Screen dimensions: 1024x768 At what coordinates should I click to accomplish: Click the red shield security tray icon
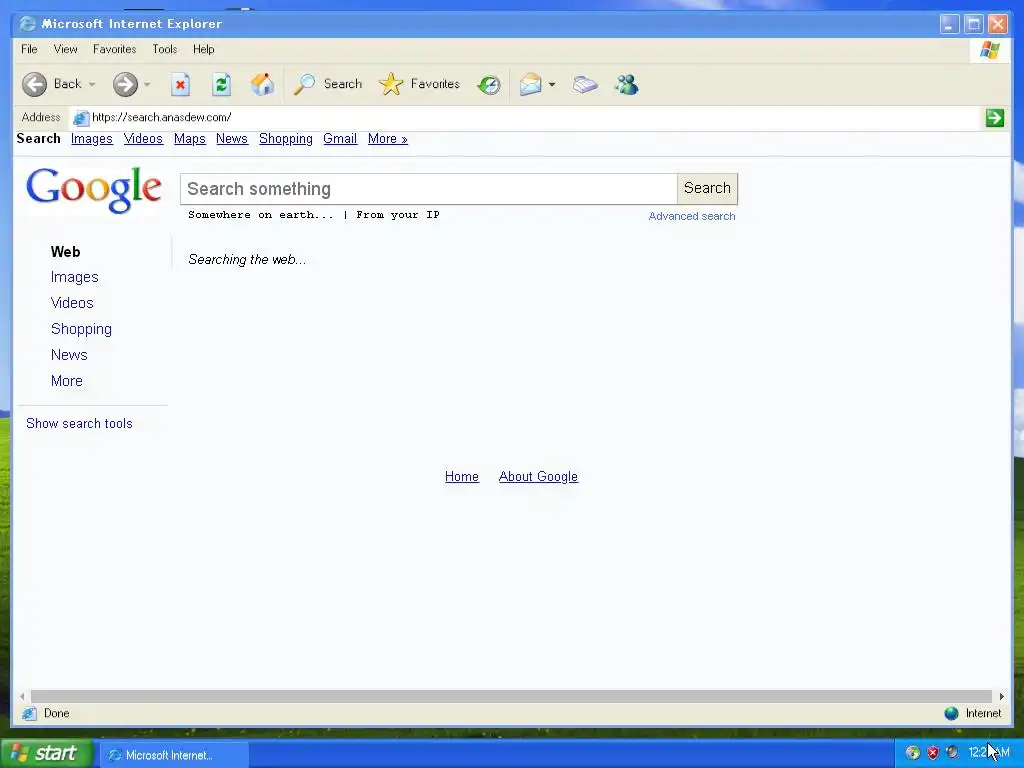pyautogui.click(x=933, y=753)
